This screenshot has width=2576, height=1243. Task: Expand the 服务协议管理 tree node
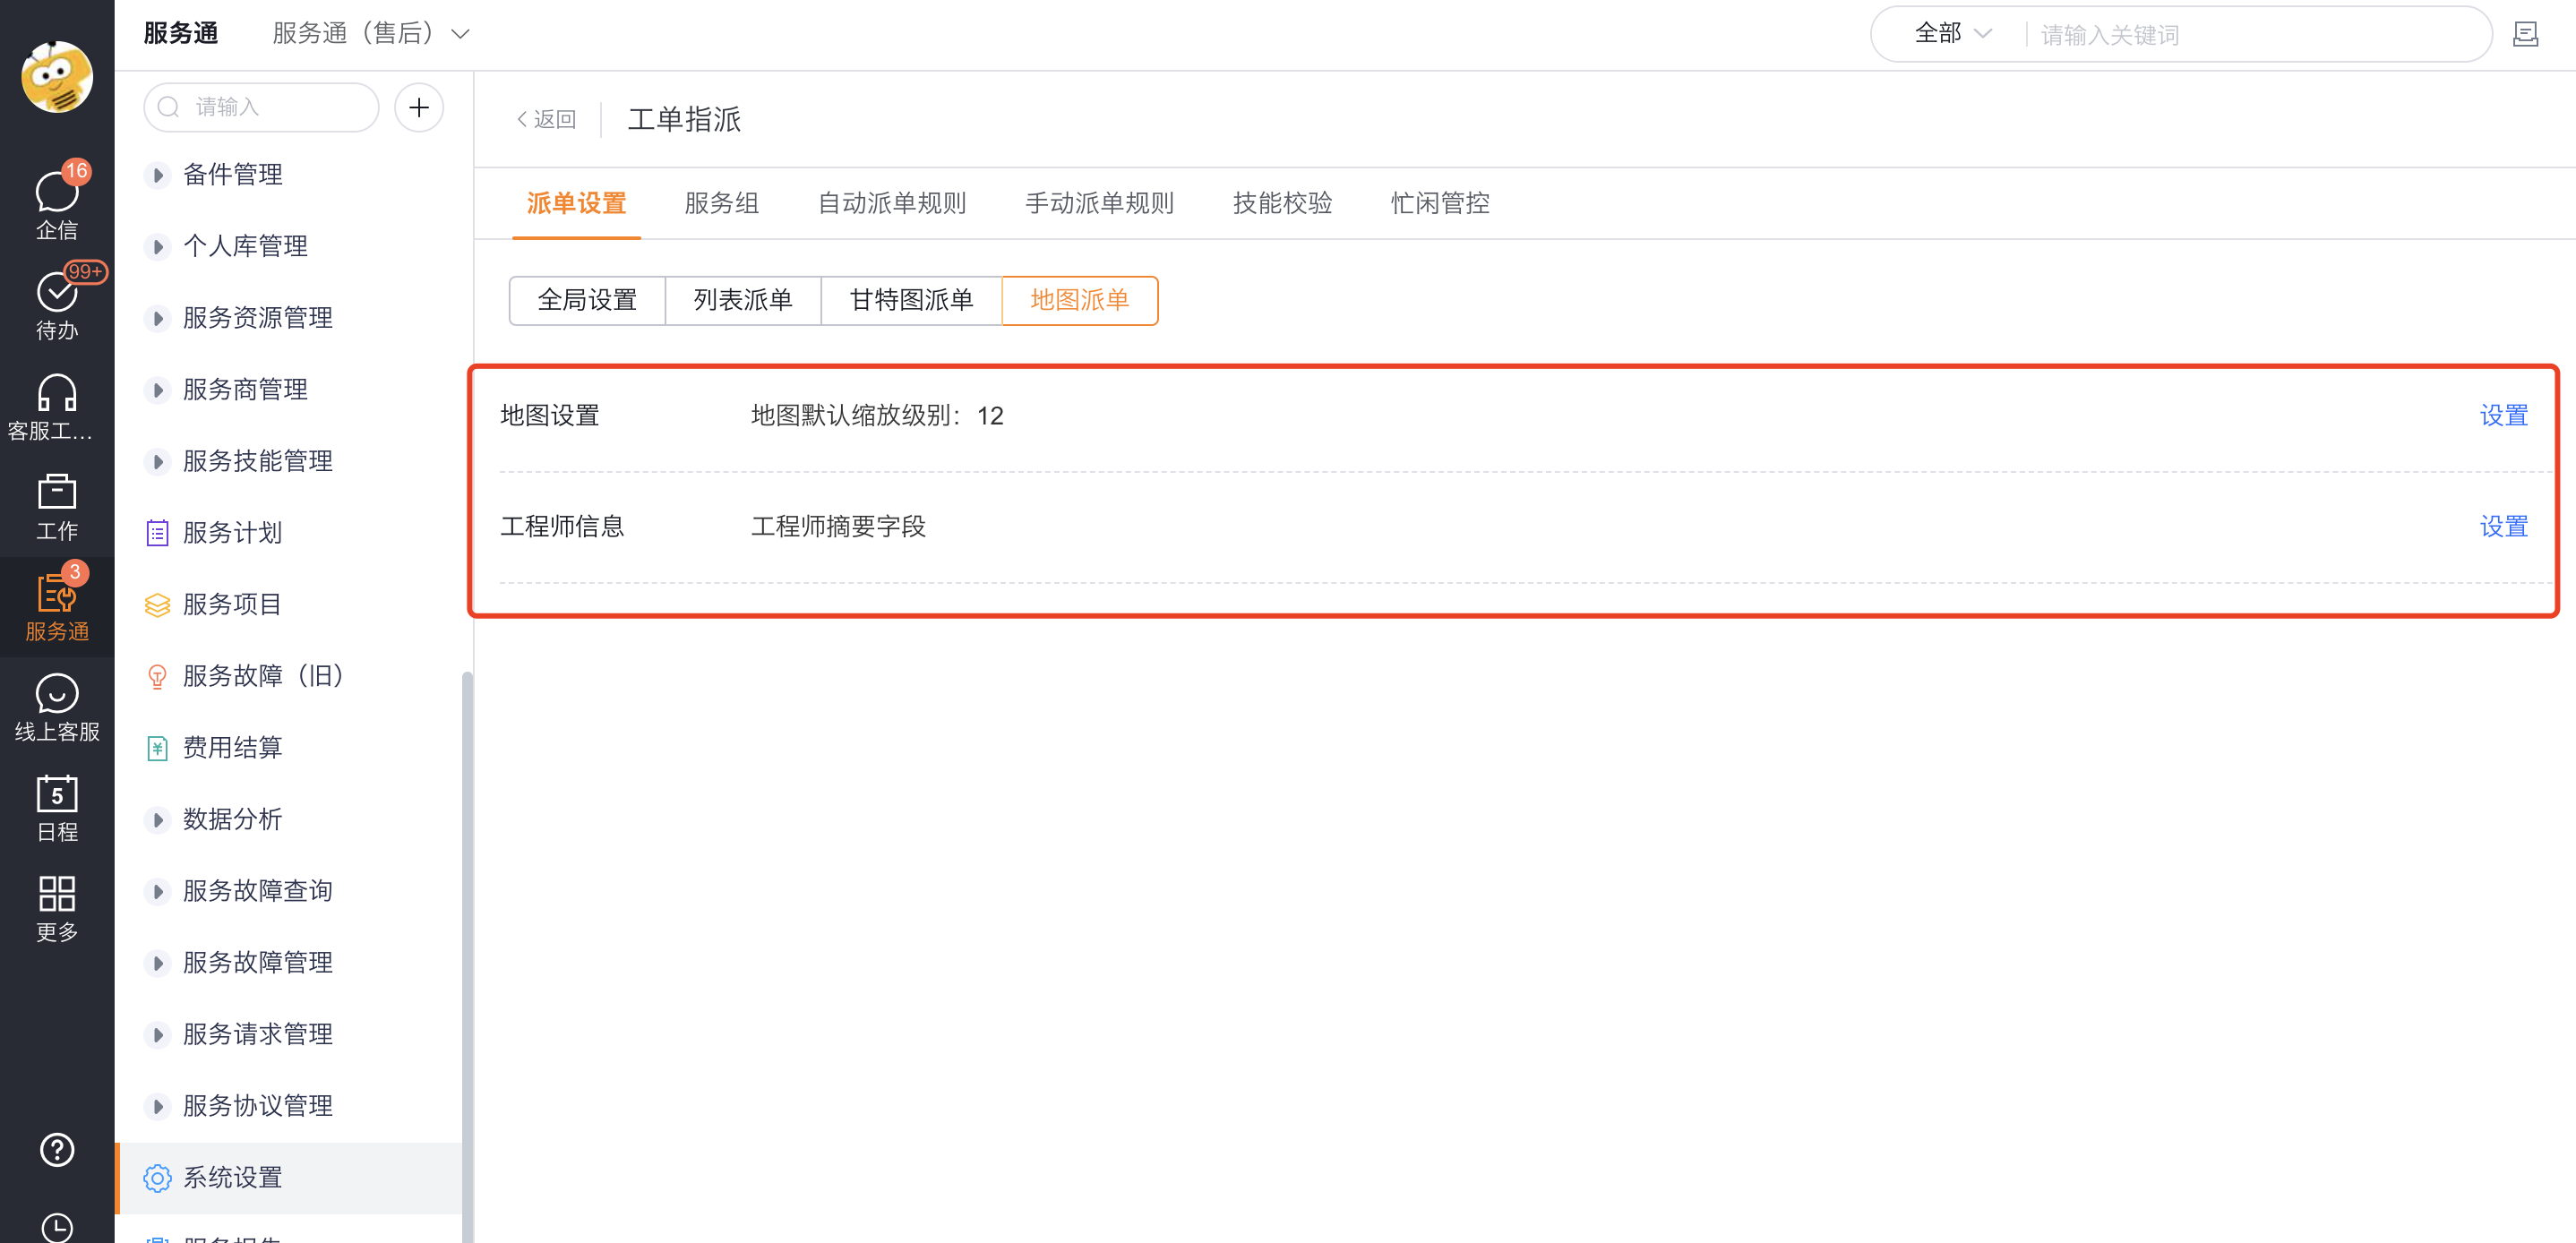[157, 1106]
